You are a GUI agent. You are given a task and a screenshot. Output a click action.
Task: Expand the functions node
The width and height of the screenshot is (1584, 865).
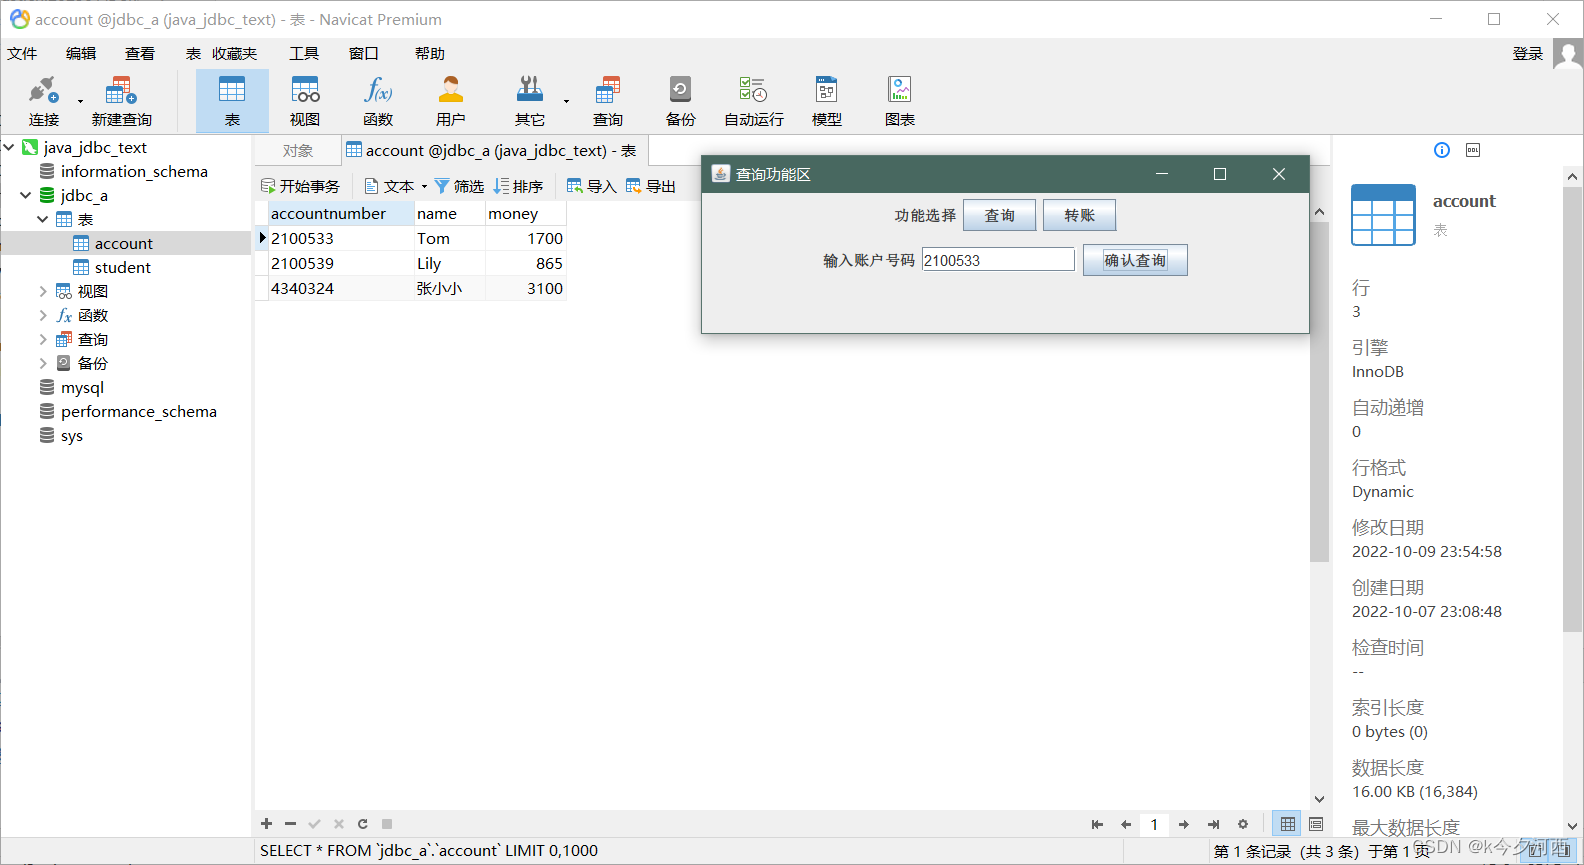point(42,315)
